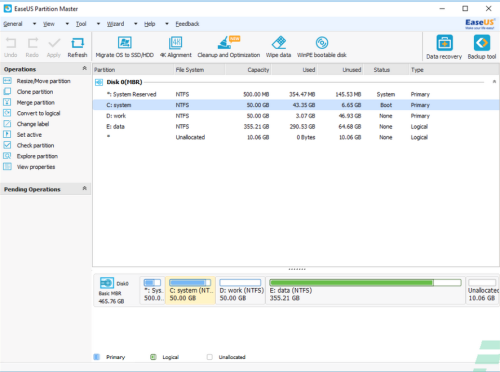This screenshot has height=372, width=500.
Task: Sort by the Partition column header
Action: (x=133, y=70)
